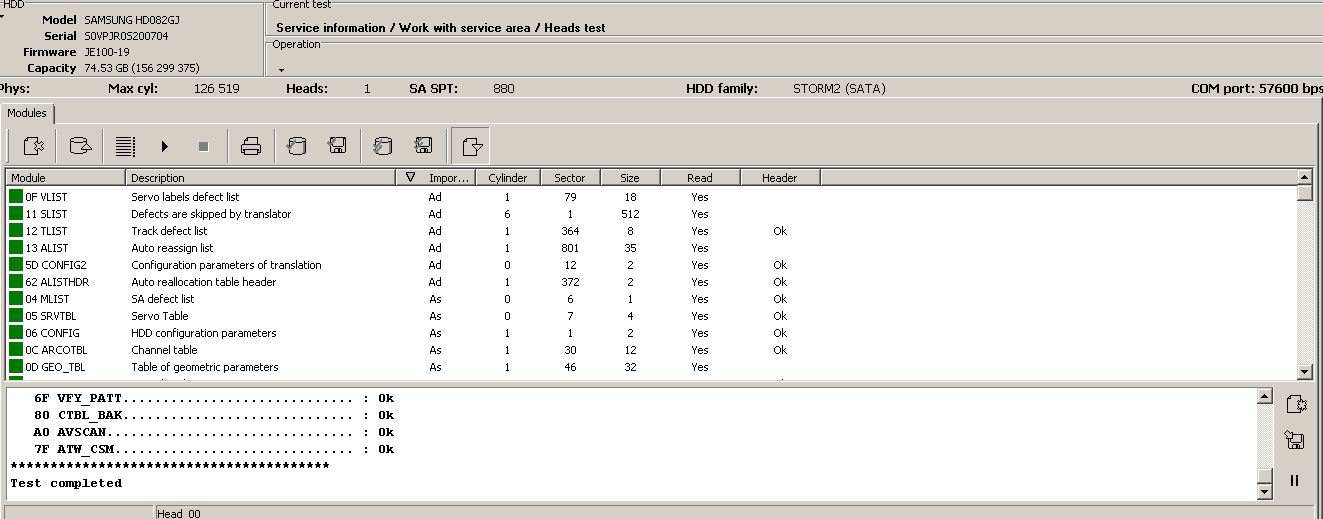Viewport: 1323px width, 519px height.
Task: Click the module list scrollbar thumb
Action: point(1304,193)
